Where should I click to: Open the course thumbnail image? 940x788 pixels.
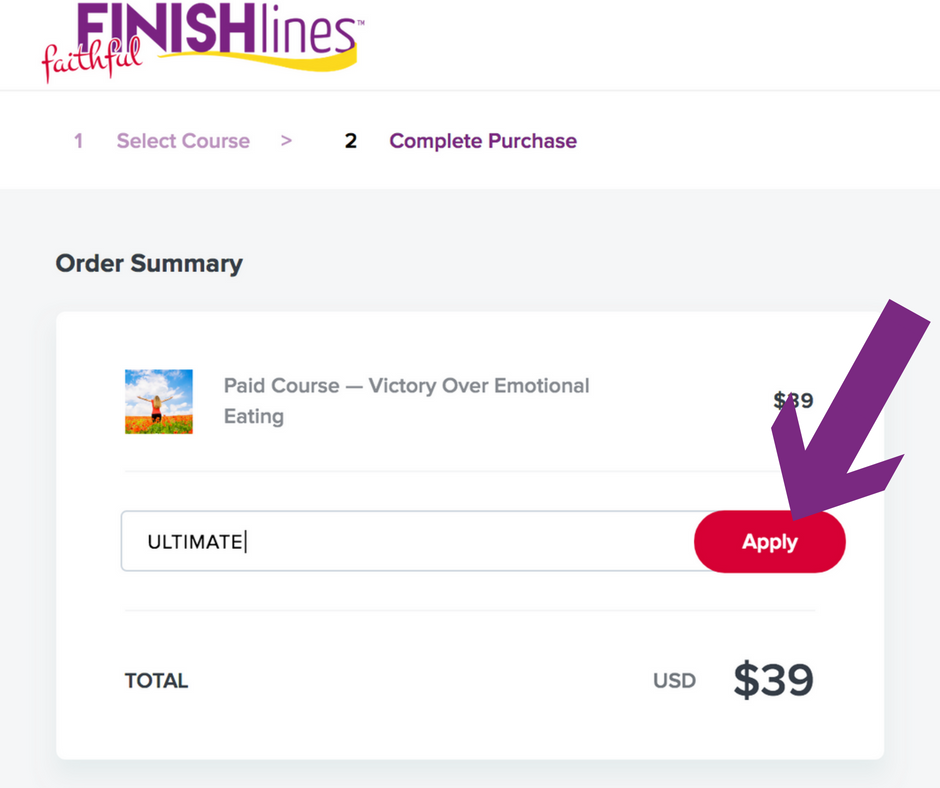[x=159, y=401]
